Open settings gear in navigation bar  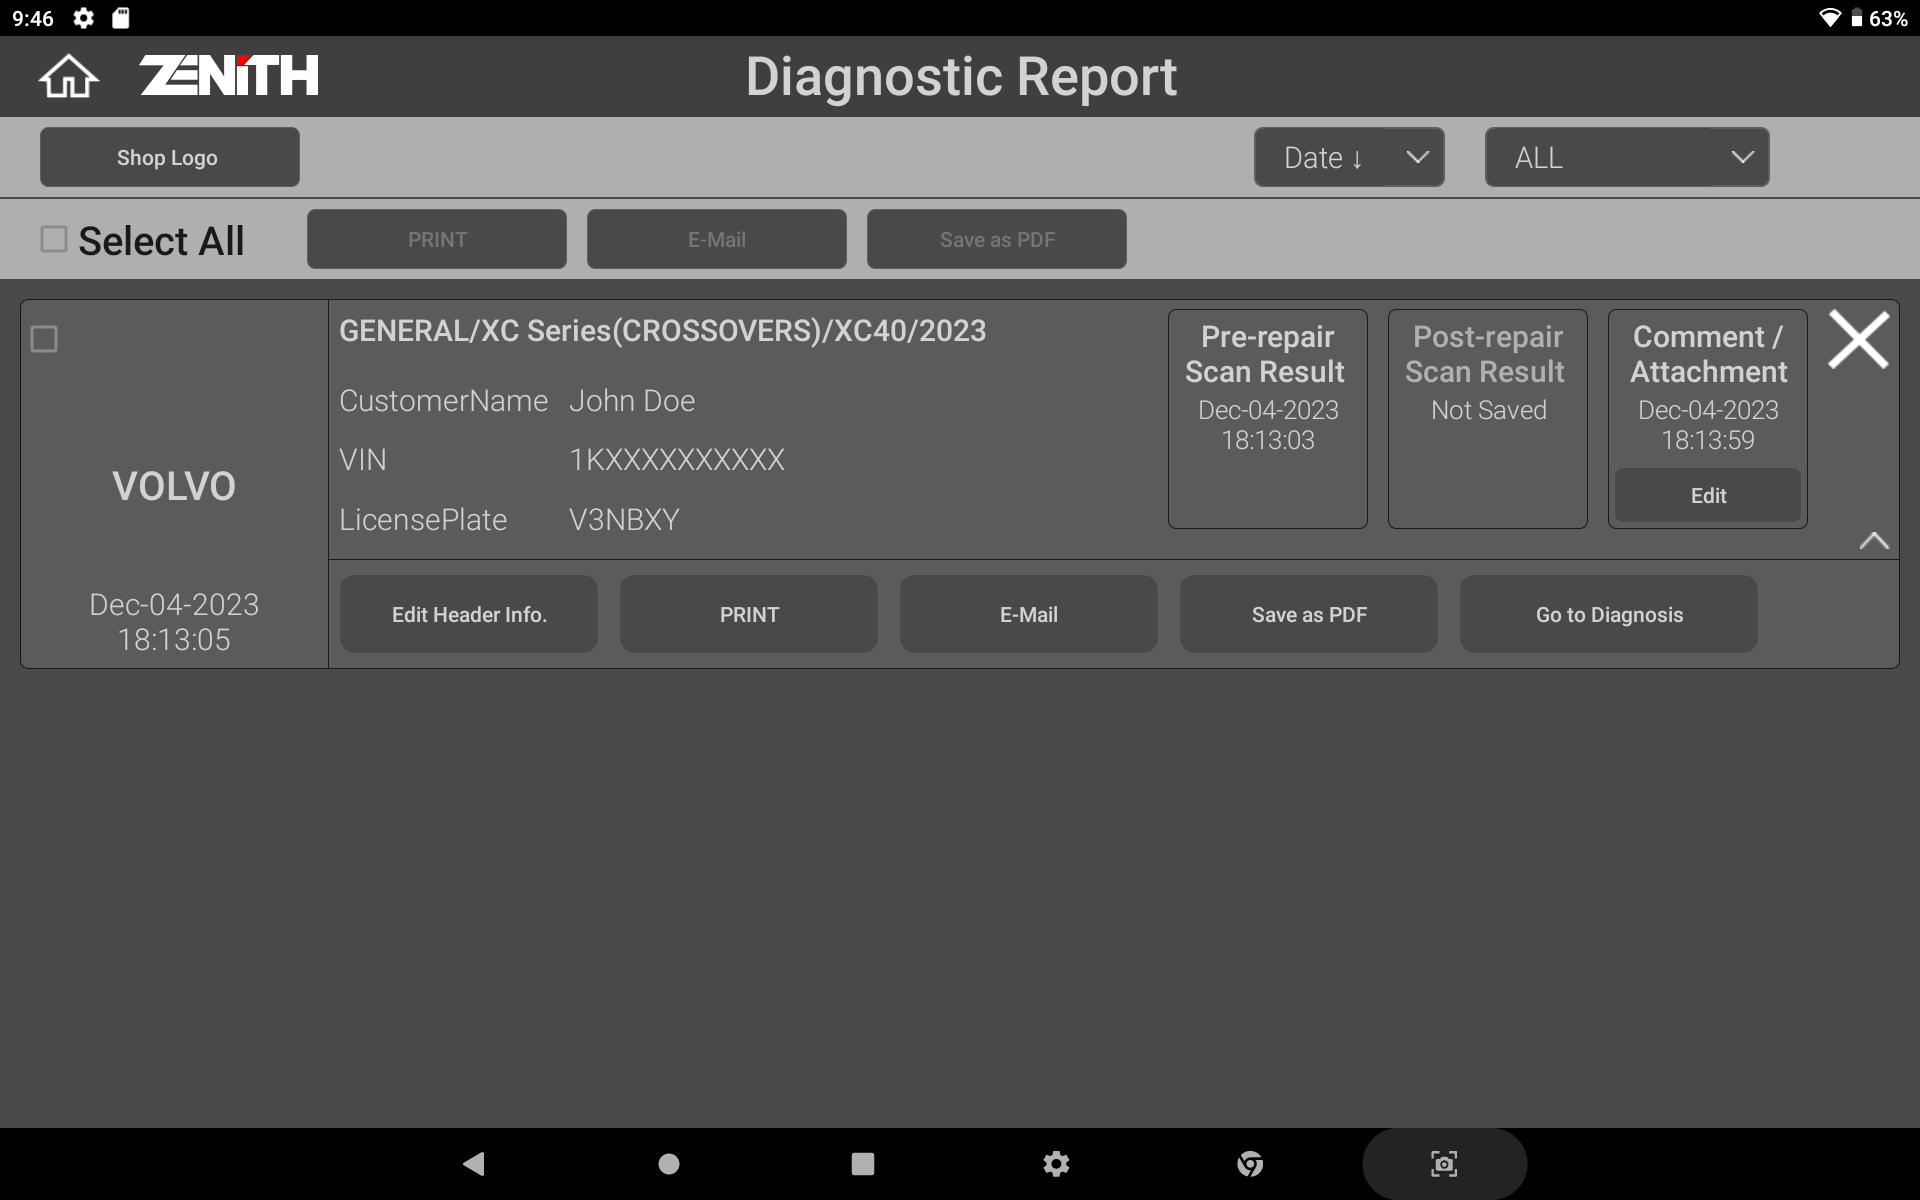[1056, 1163]
